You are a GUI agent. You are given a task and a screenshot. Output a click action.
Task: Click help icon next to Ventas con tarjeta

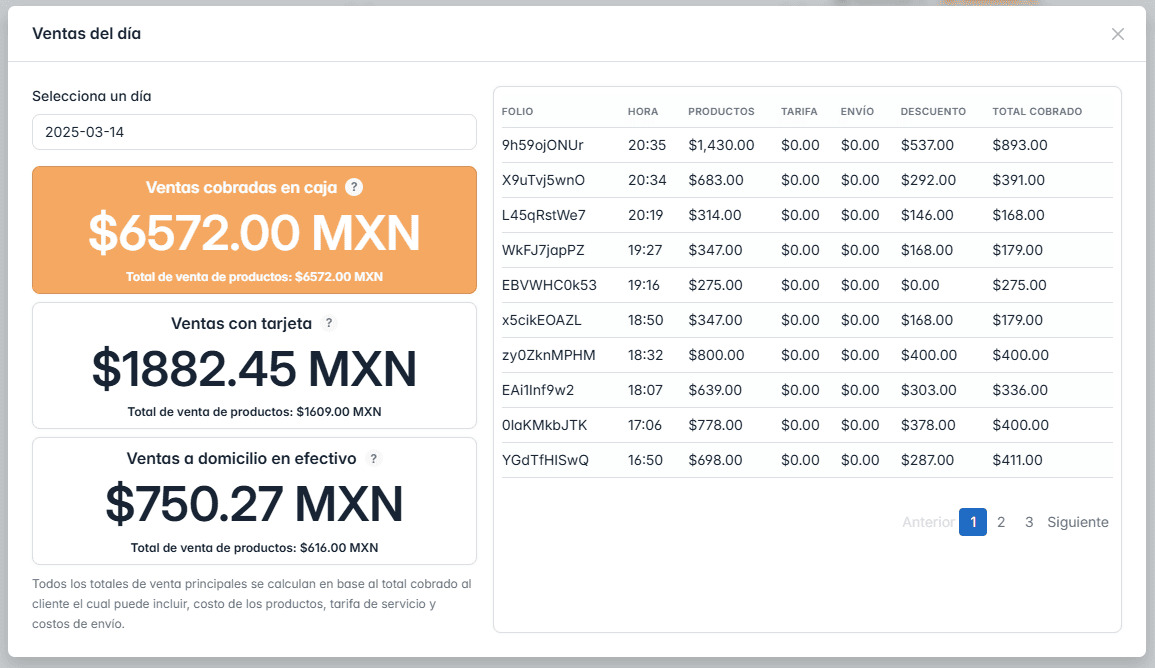(x=329, y=323)
